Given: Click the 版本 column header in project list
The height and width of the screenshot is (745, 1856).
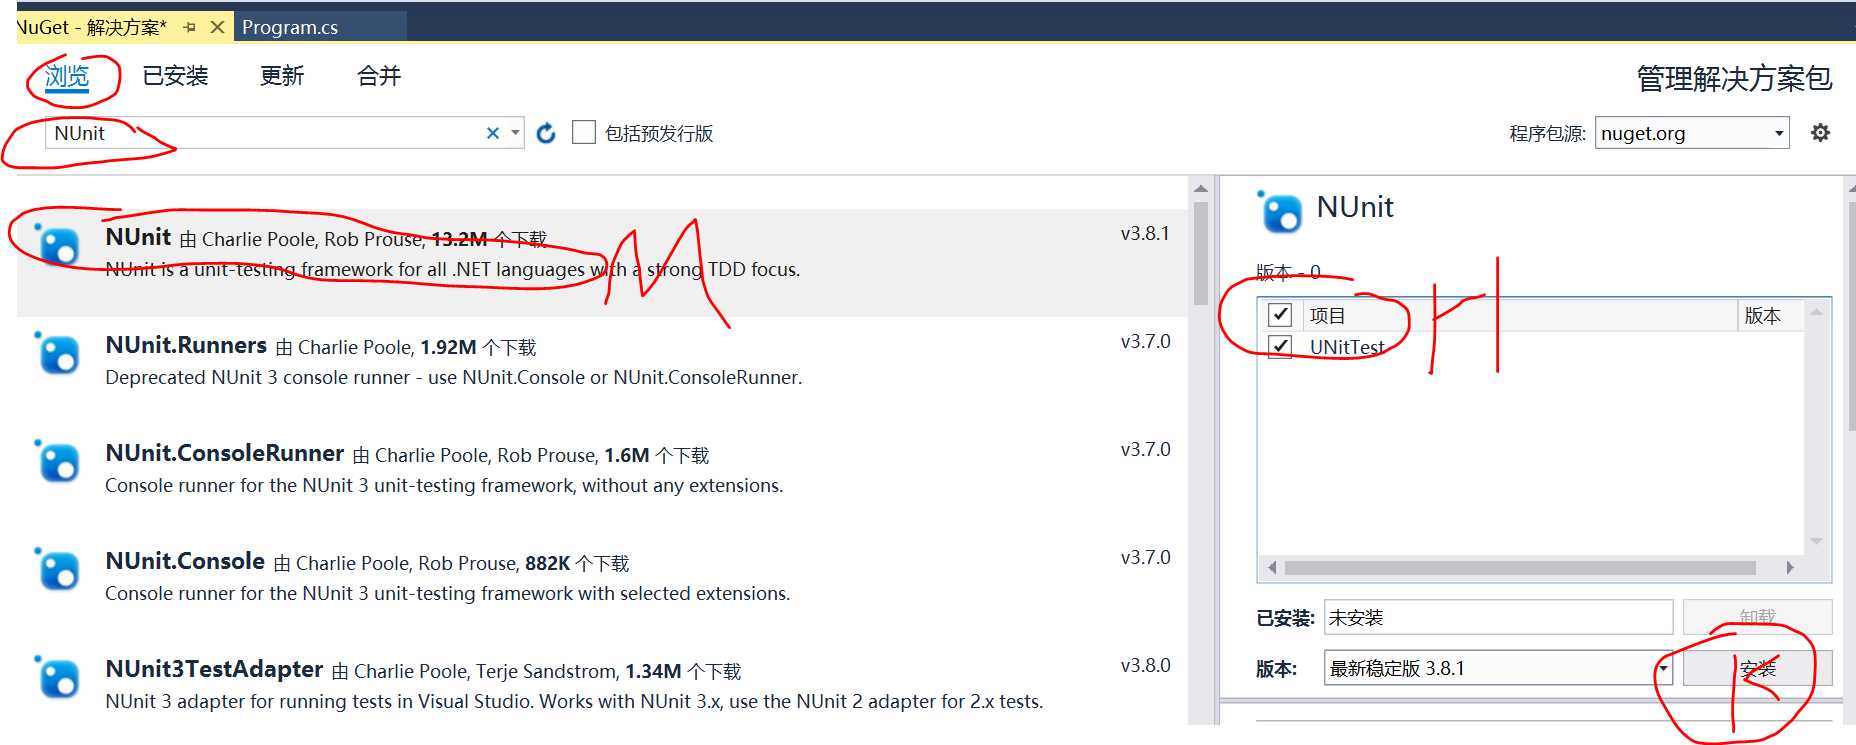Looking at the screenshot, I should (1762, 316).
